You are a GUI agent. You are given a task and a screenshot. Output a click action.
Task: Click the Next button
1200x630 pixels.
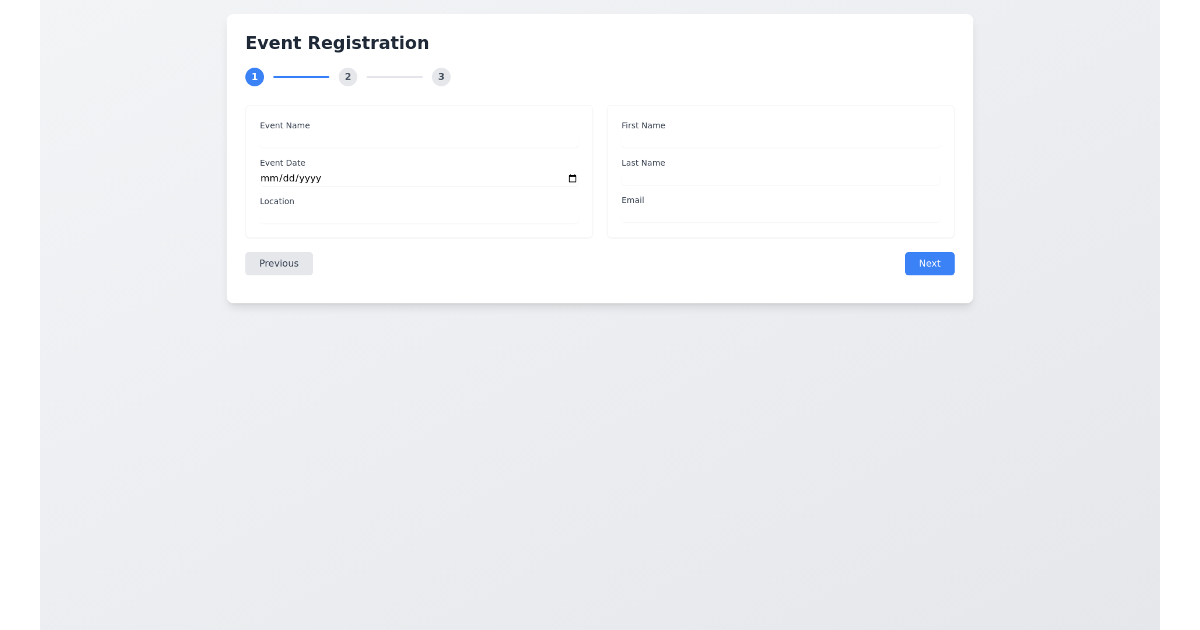(x=929, y=263)
